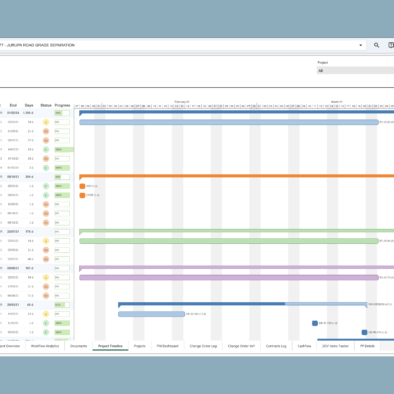Sort by the End column header
The image size is (394, 394).
point(13,105)
